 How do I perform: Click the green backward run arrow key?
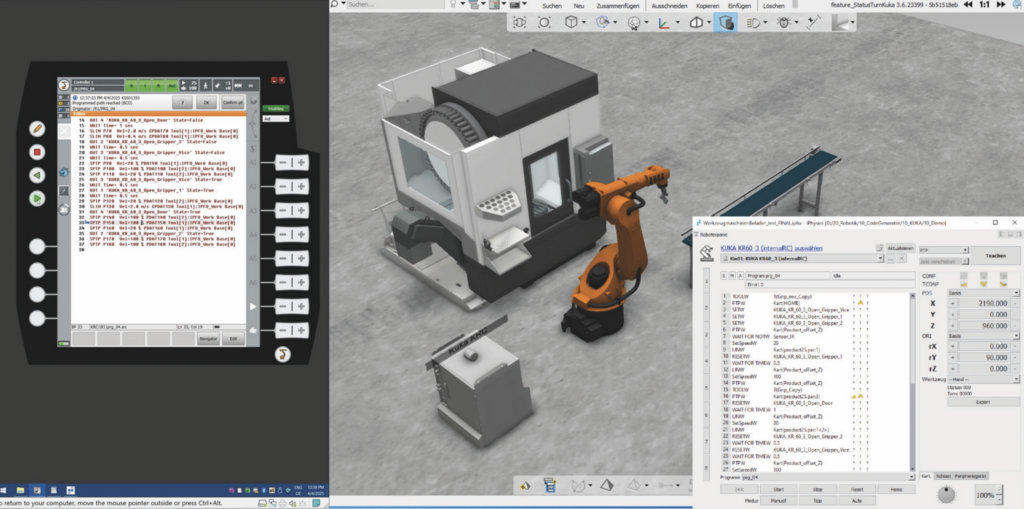37,174
